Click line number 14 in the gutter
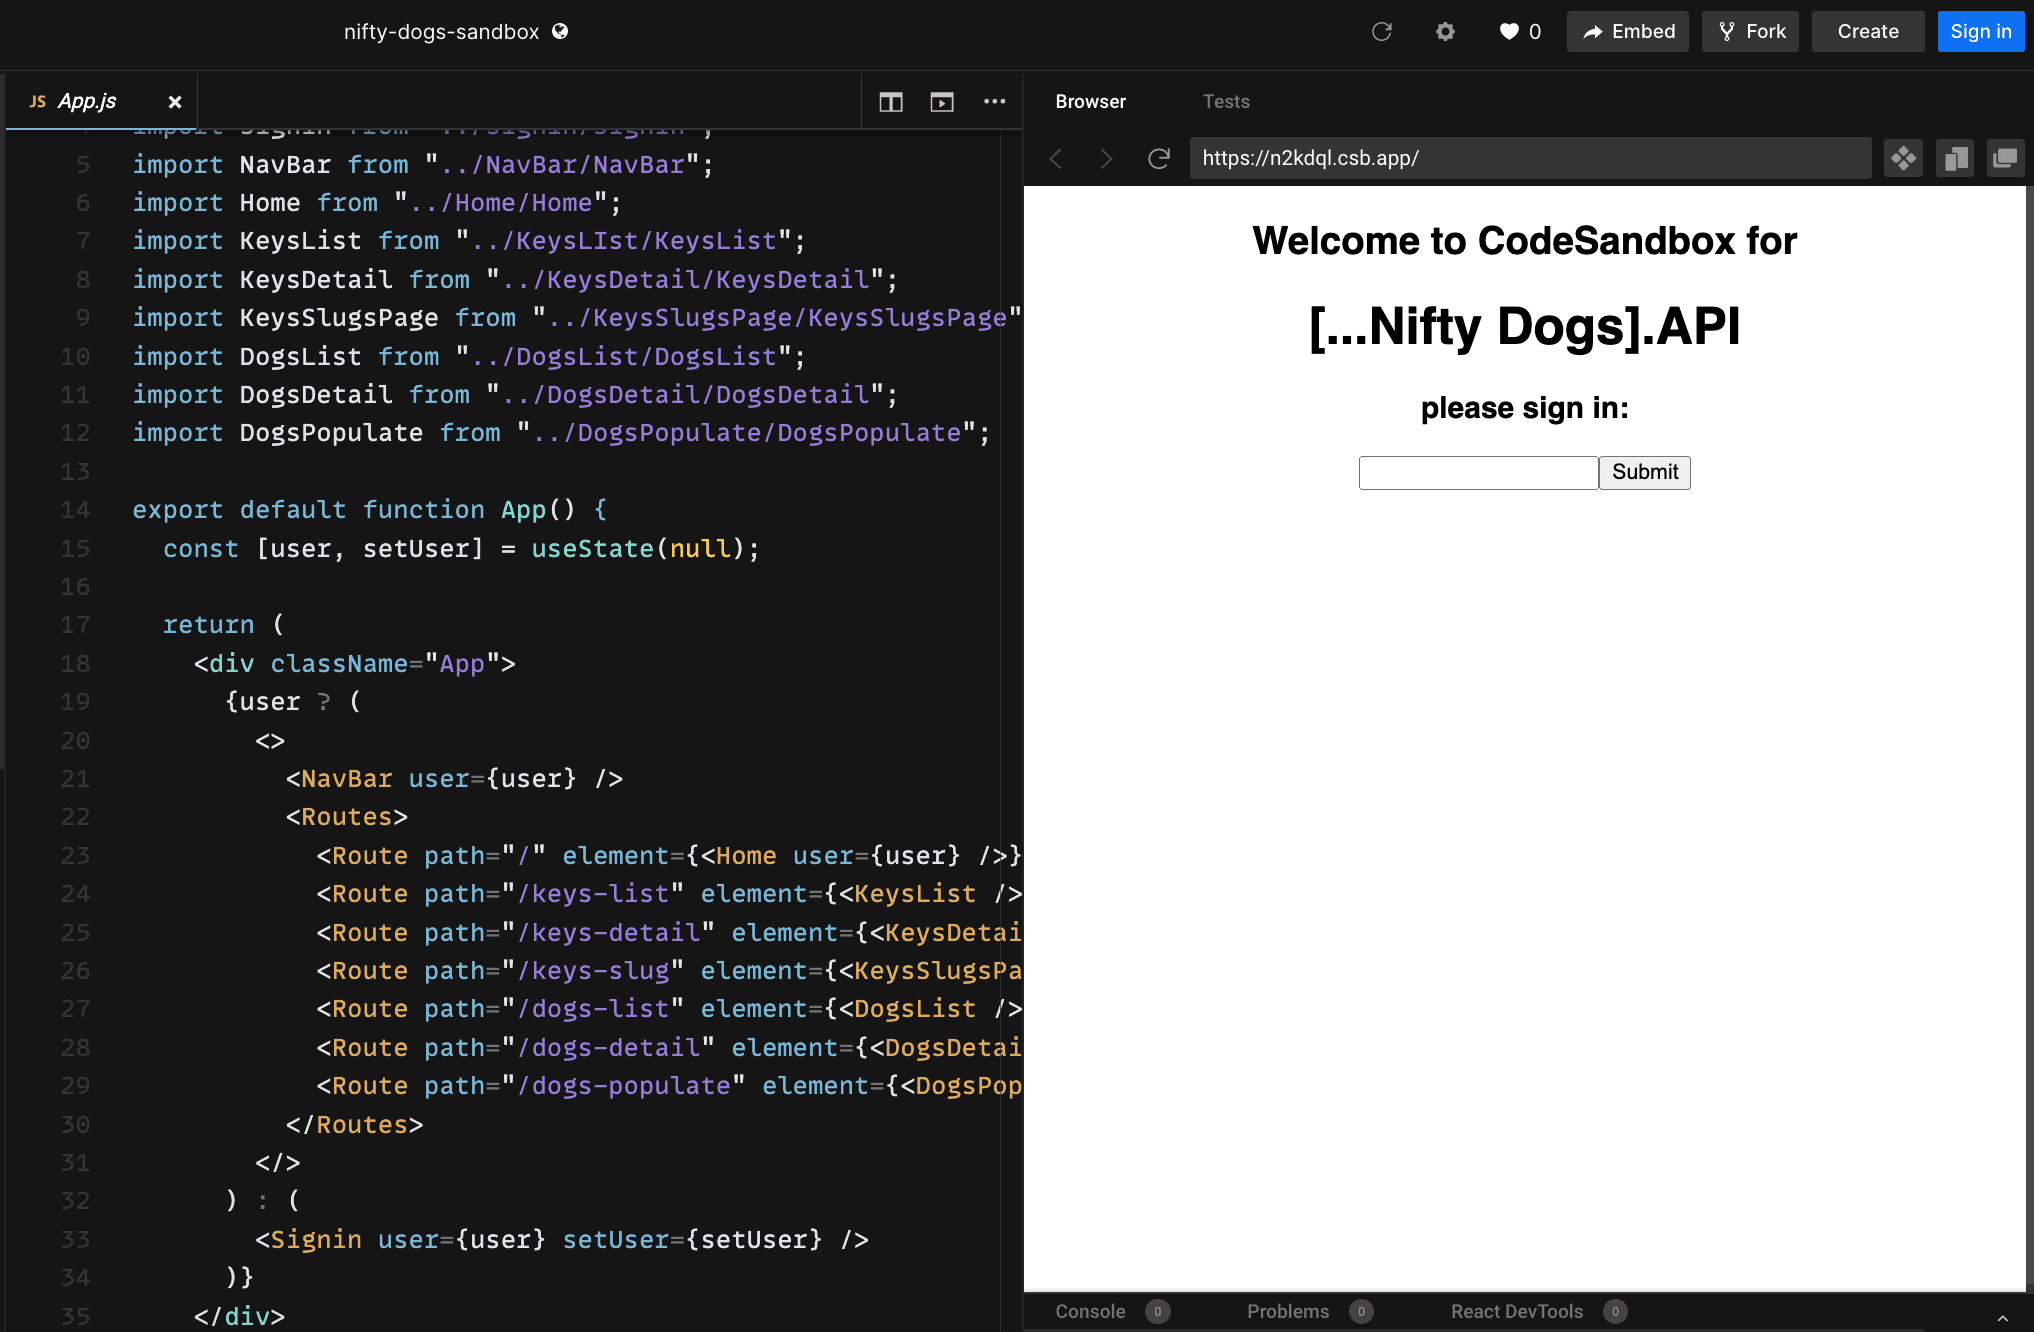This screenshot has width=2034, height=1332. point(75,510)
